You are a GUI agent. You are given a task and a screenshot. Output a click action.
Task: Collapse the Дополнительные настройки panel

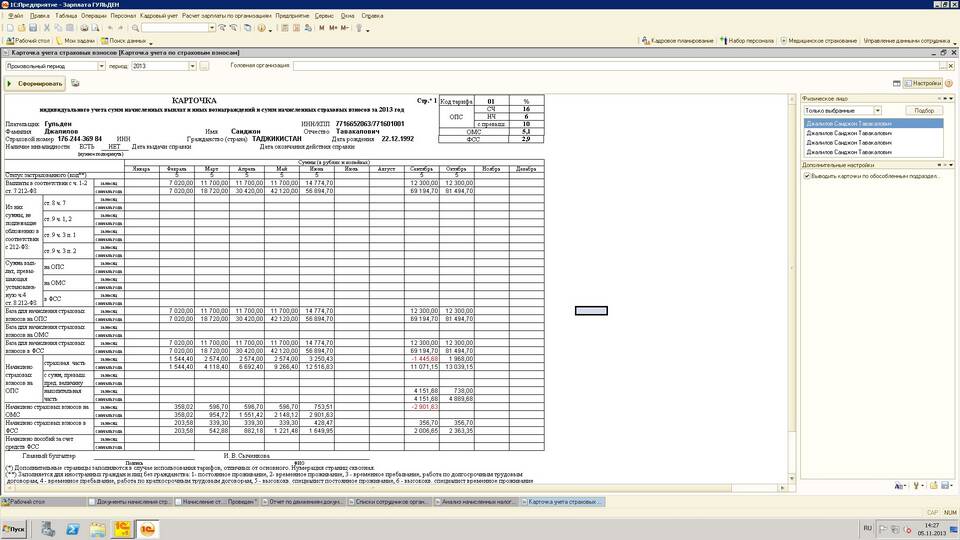(951, 165)
